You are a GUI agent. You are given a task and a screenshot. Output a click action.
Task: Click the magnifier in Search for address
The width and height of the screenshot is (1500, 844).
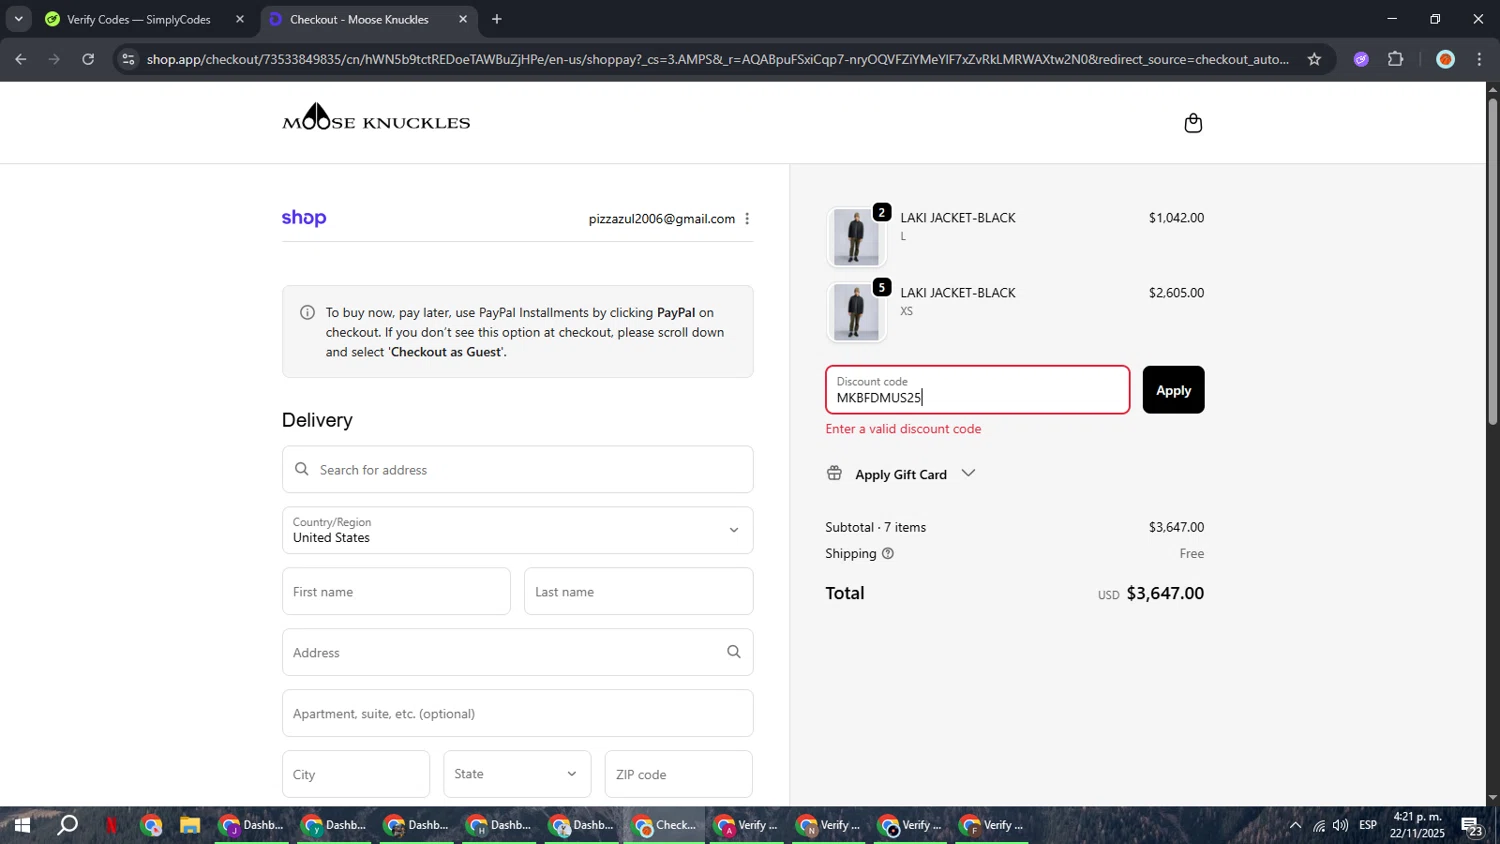[302, 469]
